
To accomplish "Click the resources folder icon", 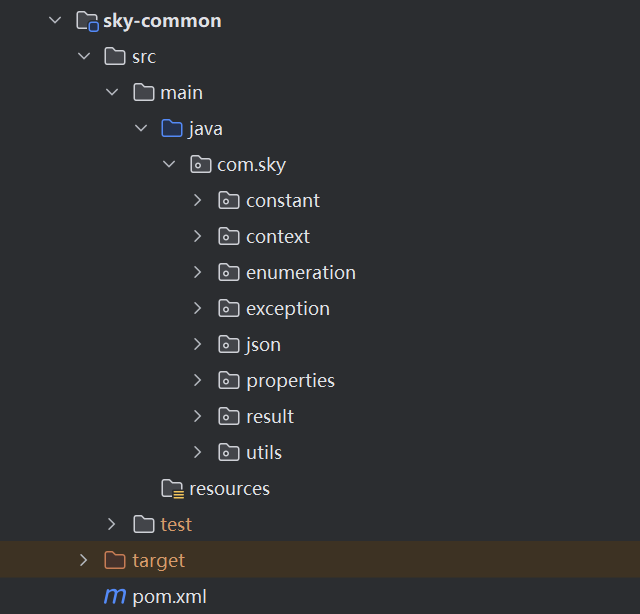I will [172, 489].
